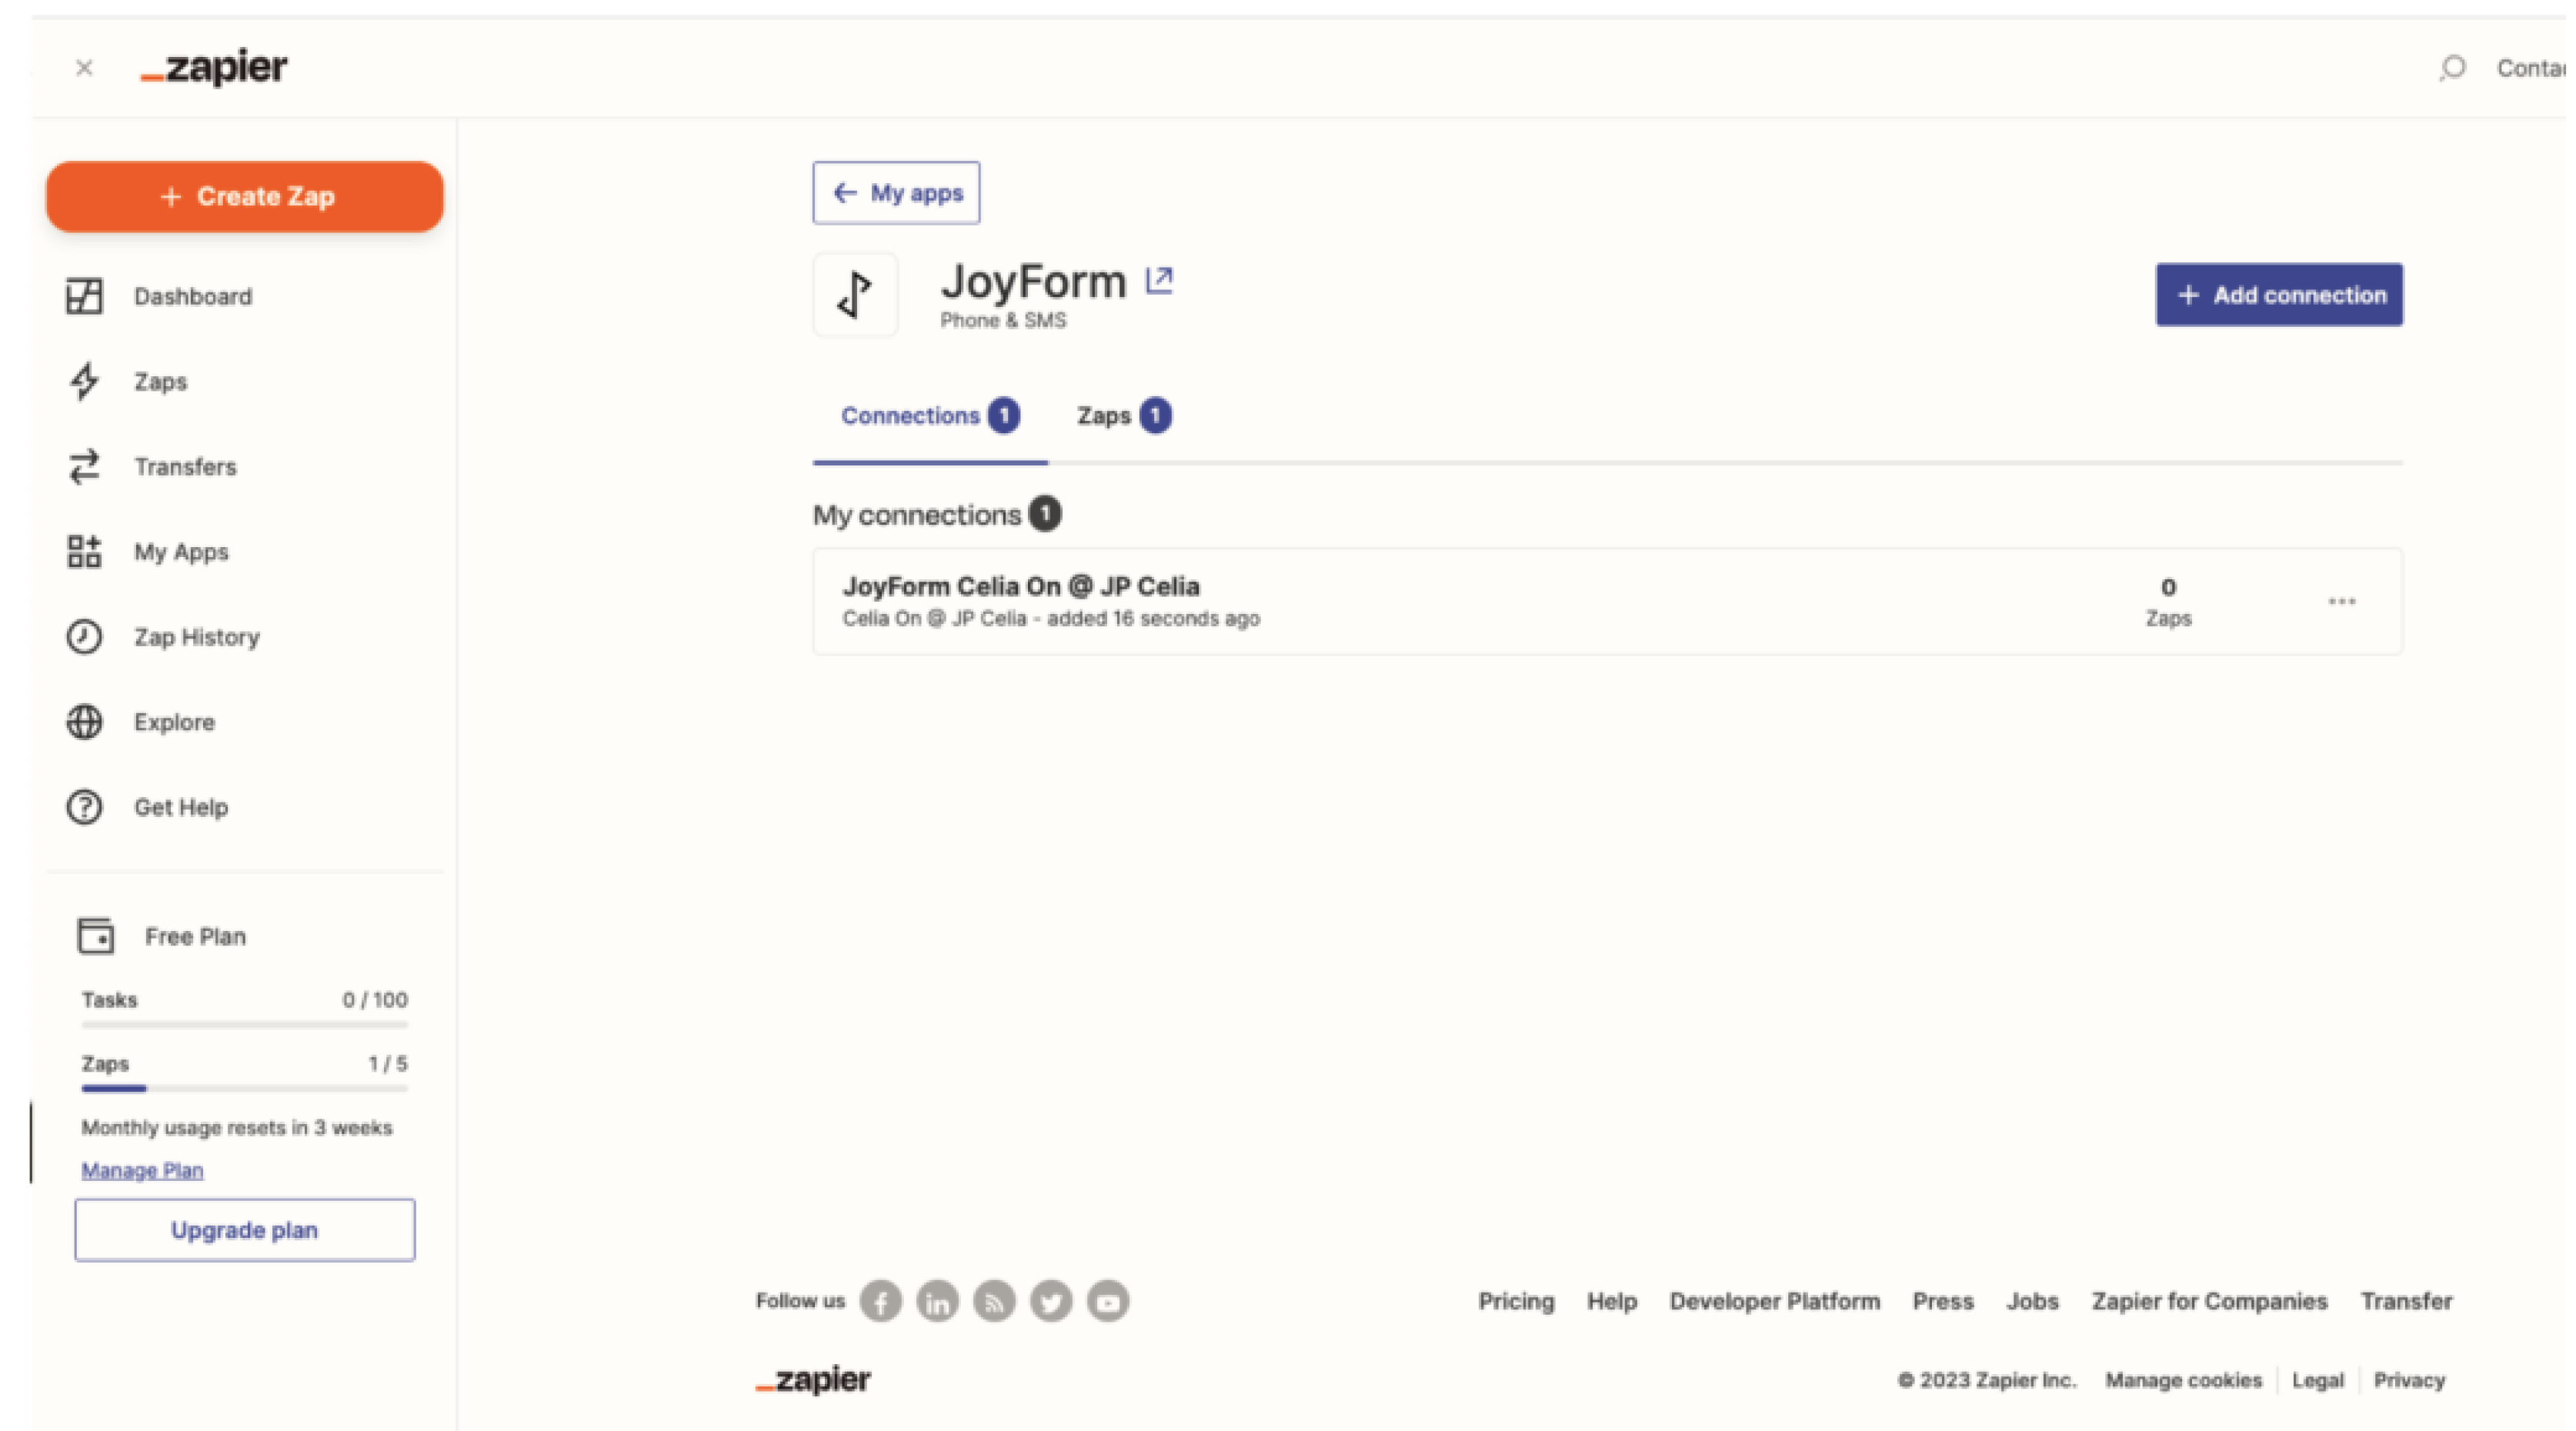Click the Upgrade plan button
The width and height of the screenshot is (2576, 1431).
tap(245, 1229)
